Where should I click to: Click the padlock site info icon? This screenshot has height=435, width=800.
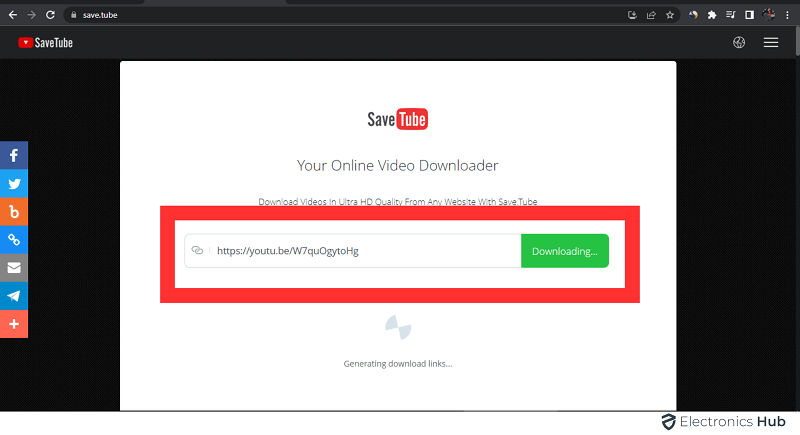coord(73,15)
